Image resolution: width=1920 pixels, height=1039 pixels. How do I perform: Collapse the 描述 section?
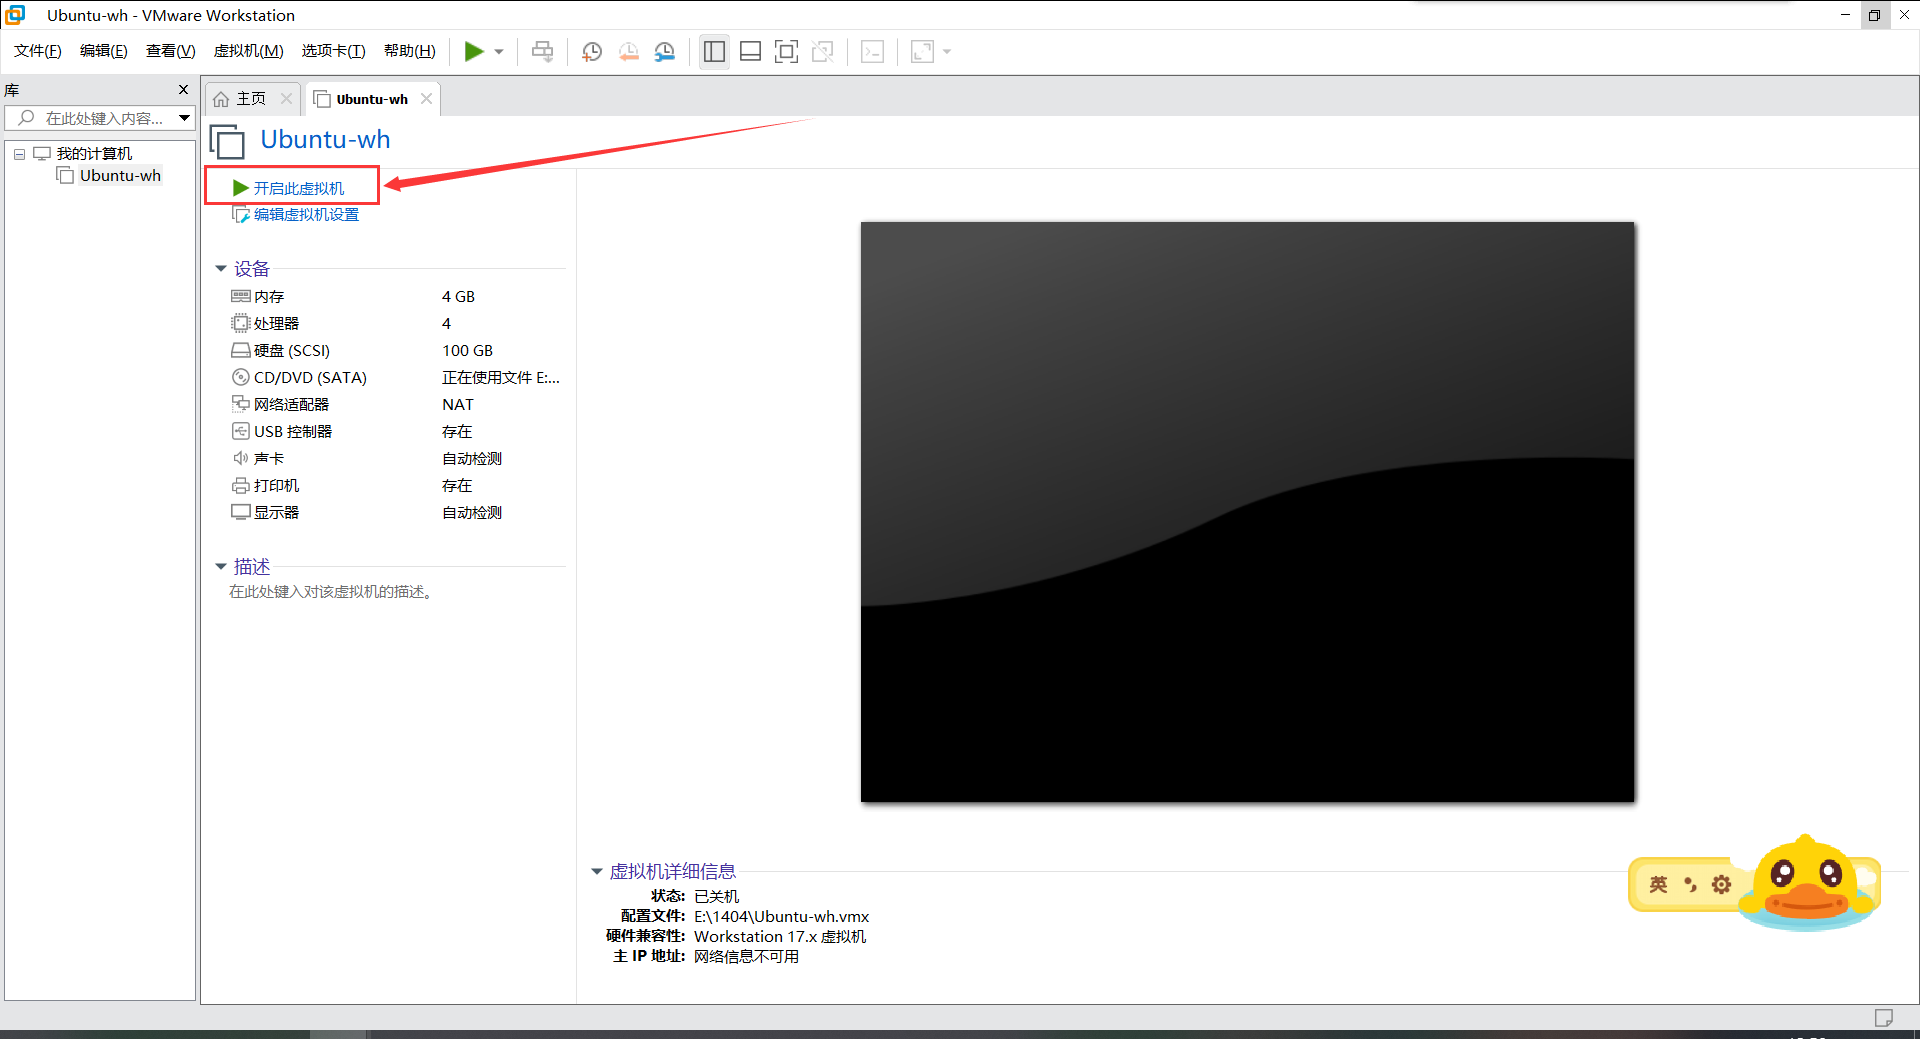221,567
